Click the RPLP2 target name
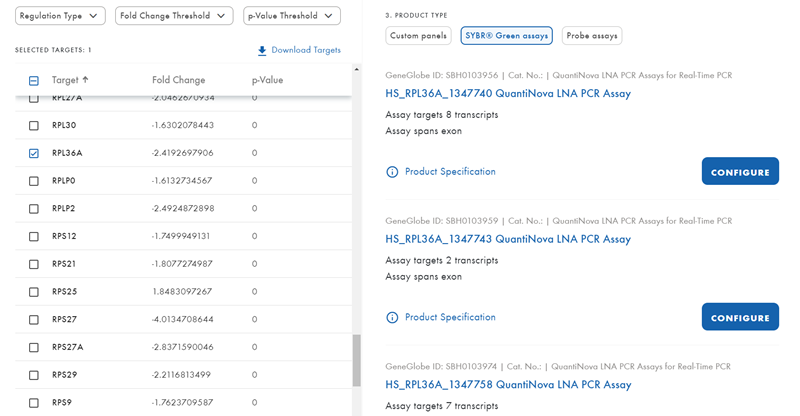The height and width of the screenshot is (416, 800). click(x=63, y=208)
